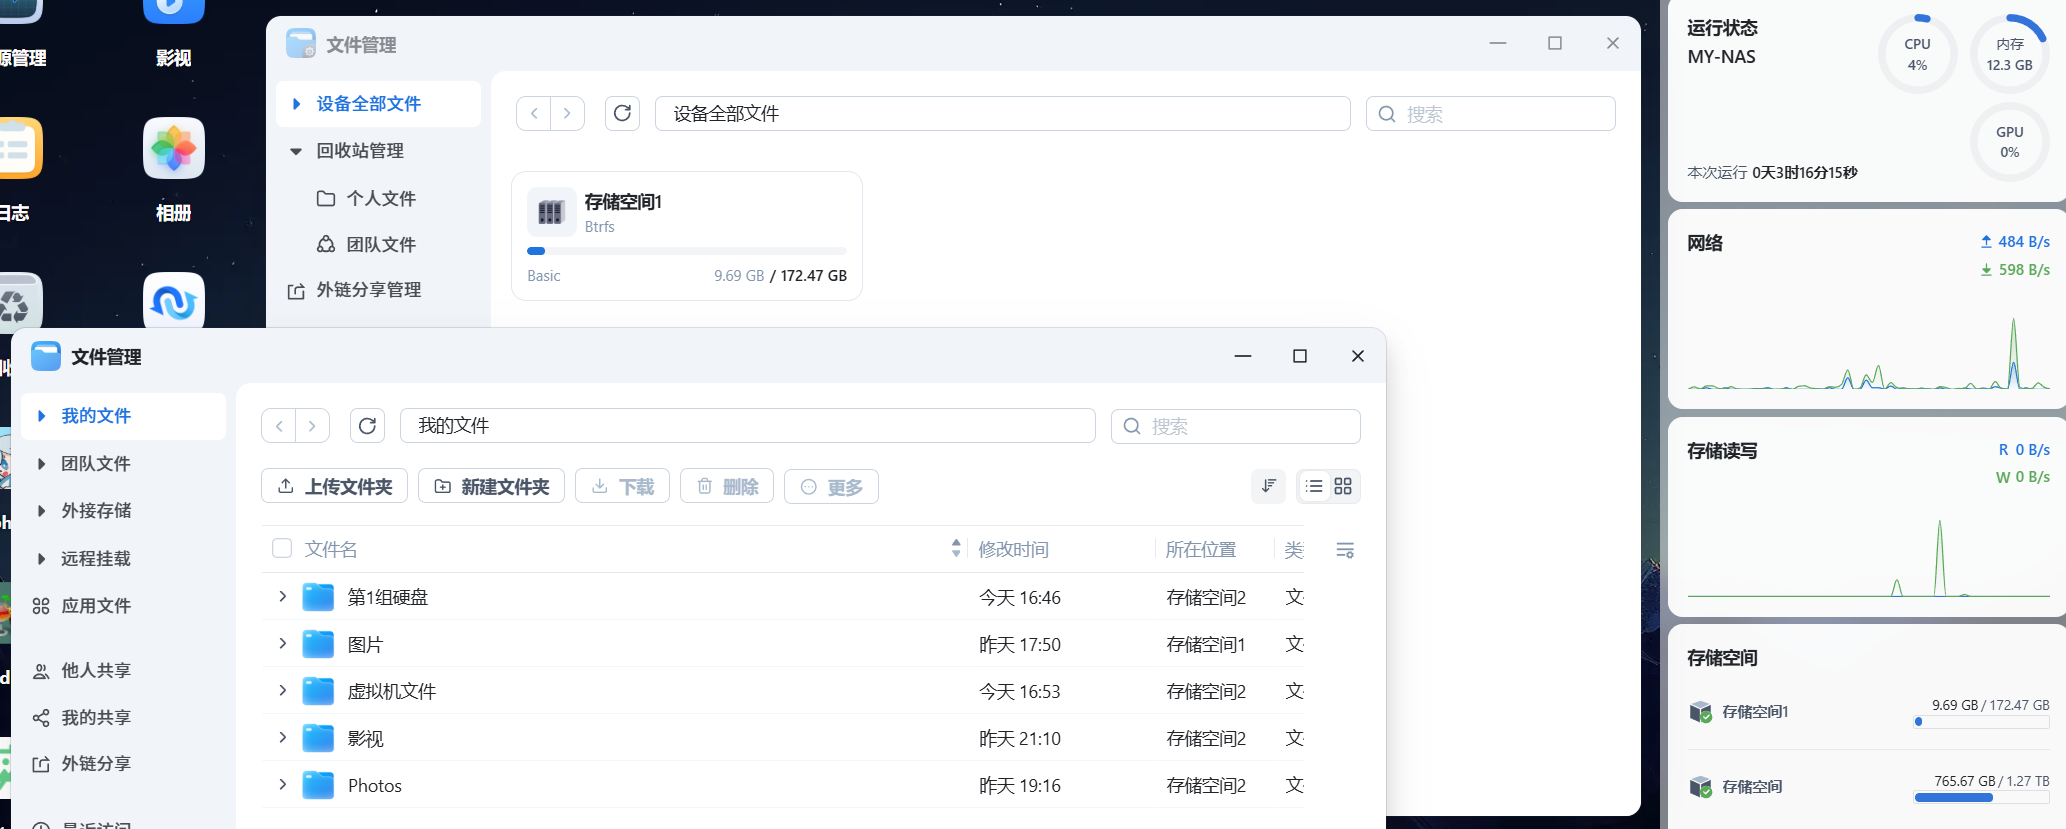Expand 团队文件 in the sidebar
Image resolution: width=2066 pixels, height=829 pixels.
pos(41,464)
